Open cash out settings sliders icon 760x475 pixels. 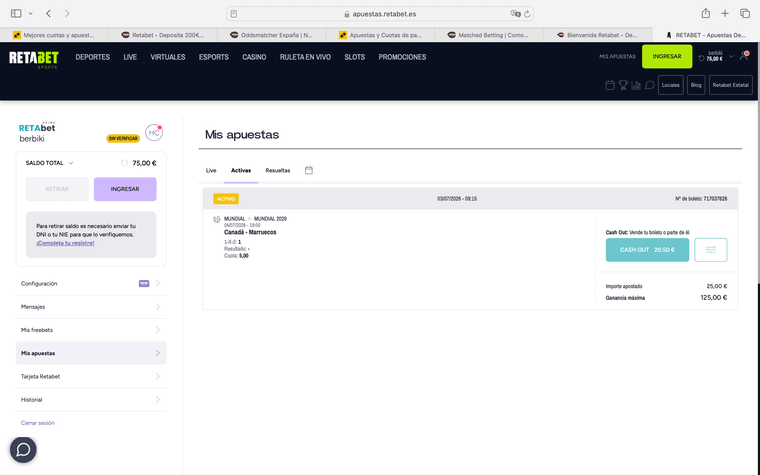coord(711,250)
